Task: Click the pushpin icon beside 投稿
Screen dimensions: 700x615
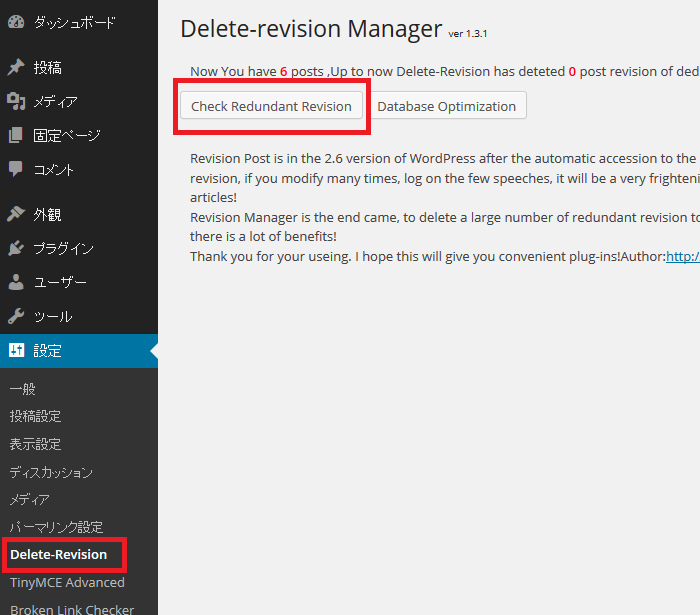Action: click(x=16, y=67)
